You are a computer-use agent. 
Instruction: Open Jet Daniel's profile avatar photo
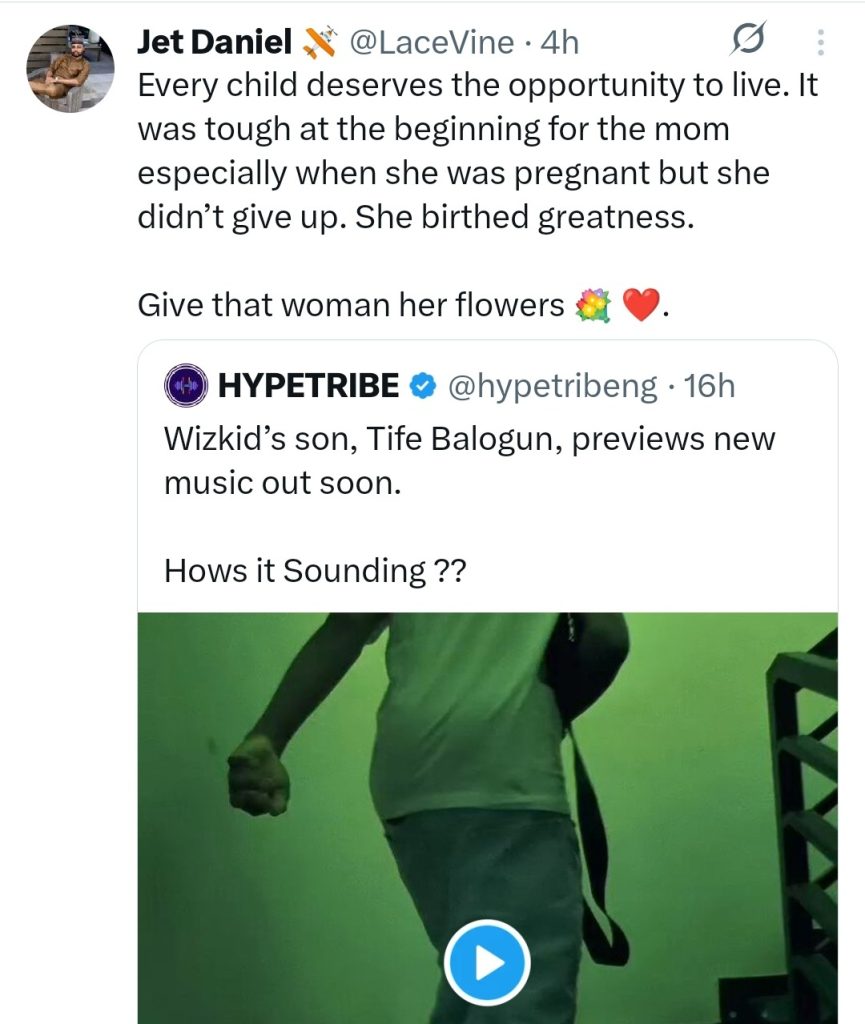(x=63, y=69)
